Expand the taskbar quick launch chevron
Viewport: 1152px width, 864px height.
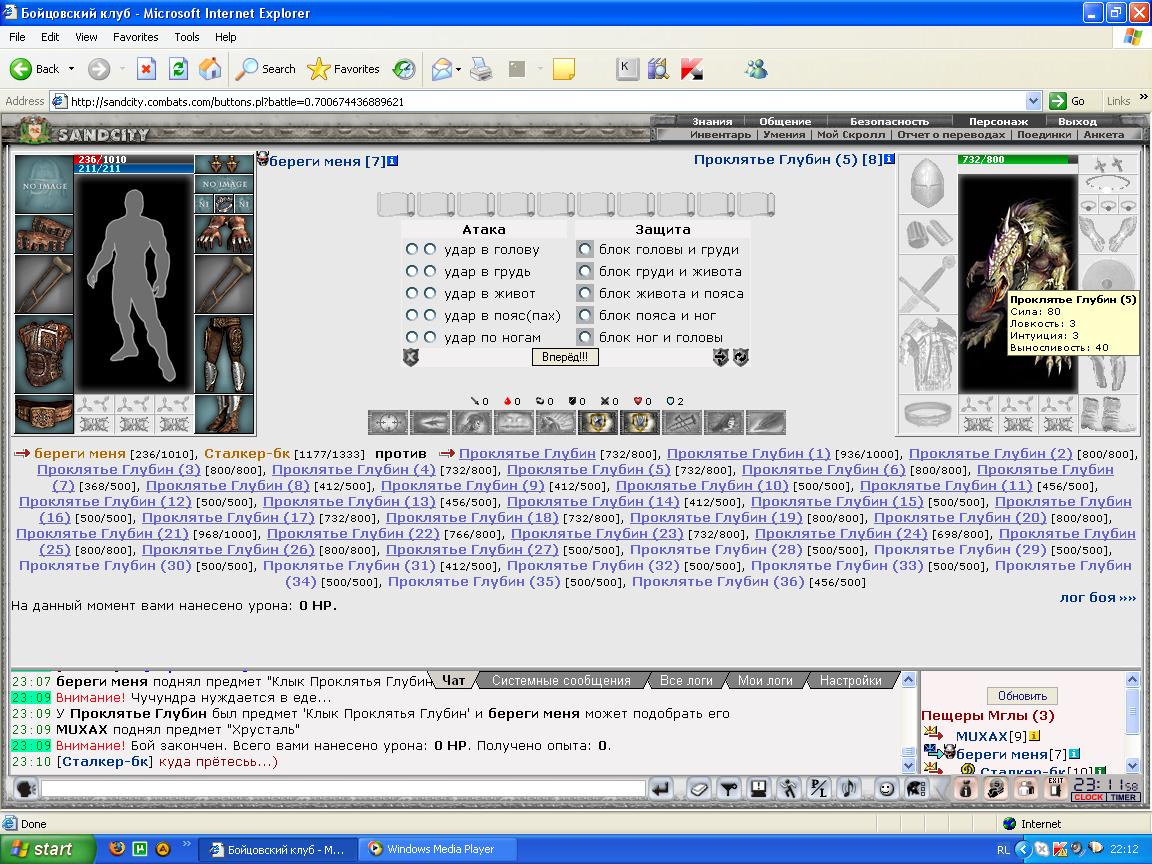pos(186,843)
